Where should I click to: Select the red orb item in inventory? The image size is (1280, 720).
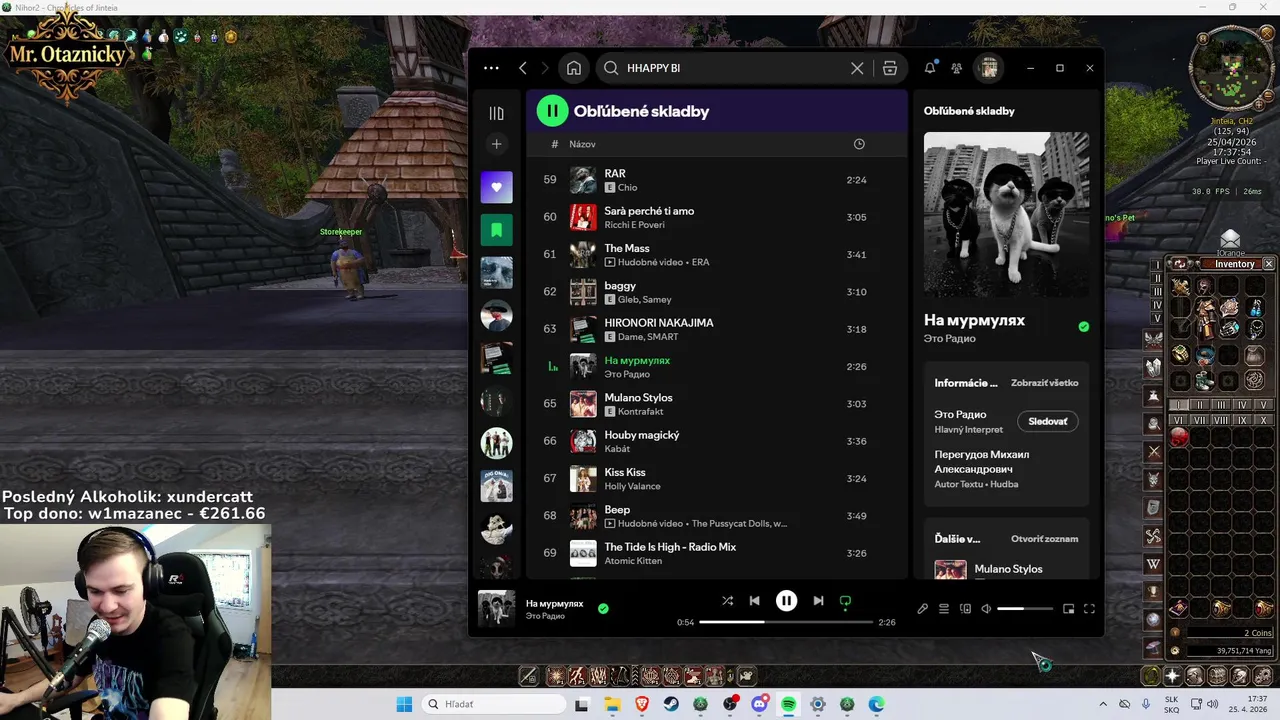(x=1180, y=437)
